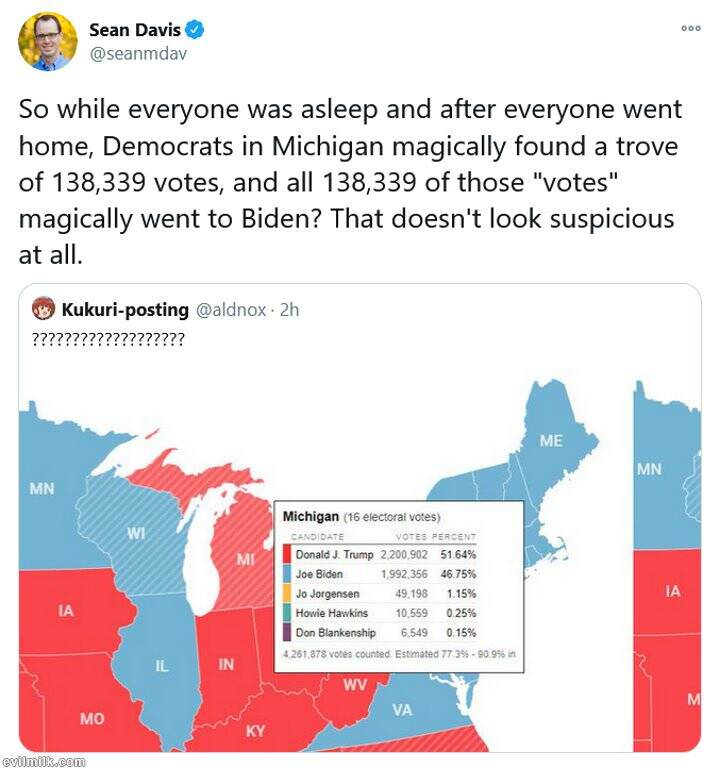Click the @aldnox handle
The width and height of the screenshot is (720, 768).
(238, 310)
